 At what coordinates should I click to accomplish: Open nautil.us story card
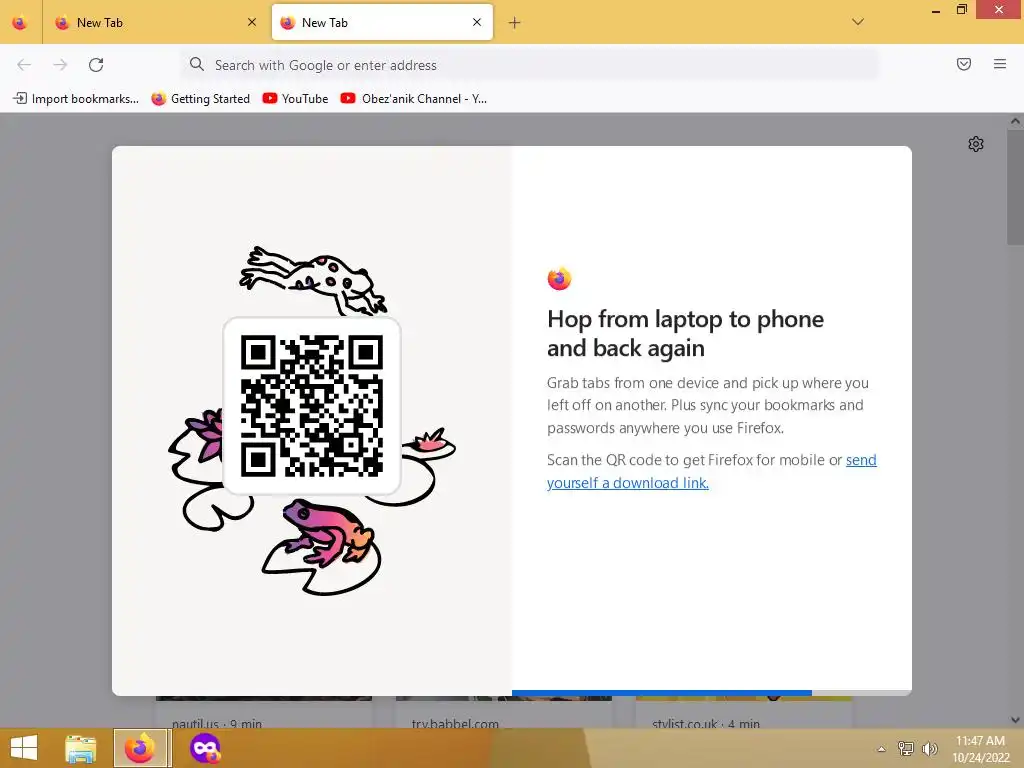pyautogui.click(x=264, y=713)
